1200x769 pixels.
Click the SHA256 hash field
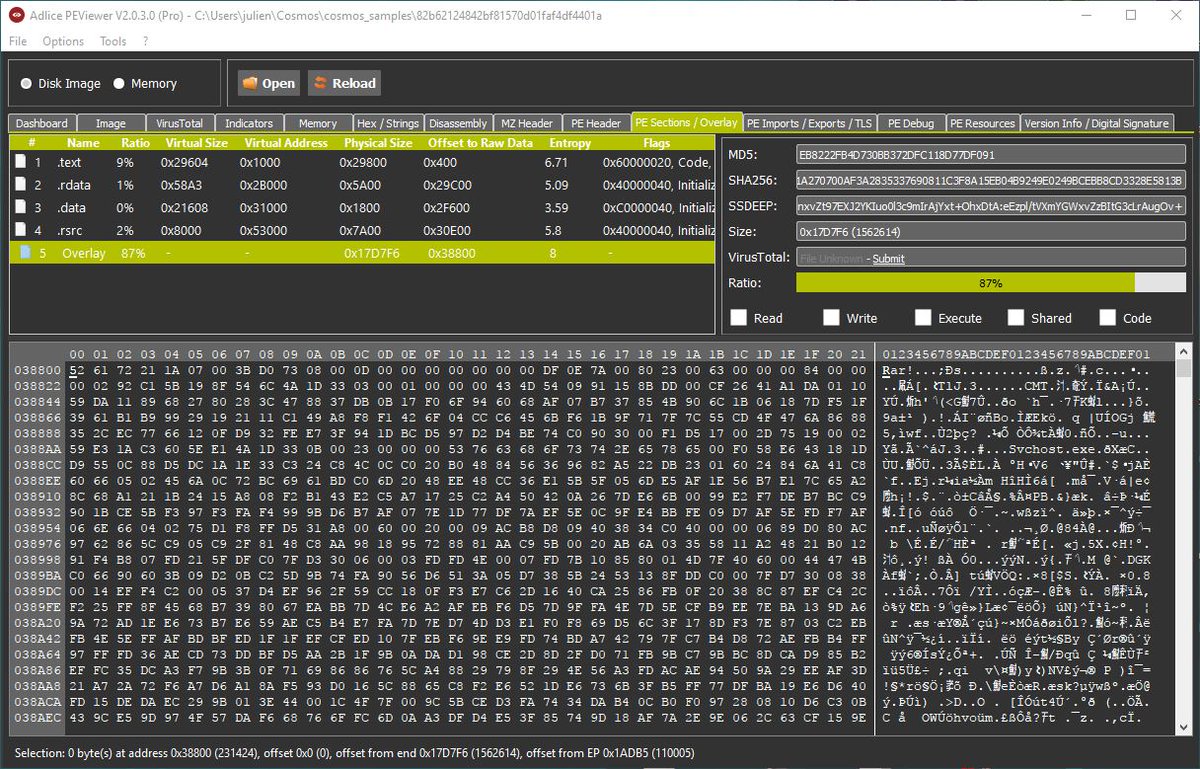pyautogui.click(x=991, y=181)
